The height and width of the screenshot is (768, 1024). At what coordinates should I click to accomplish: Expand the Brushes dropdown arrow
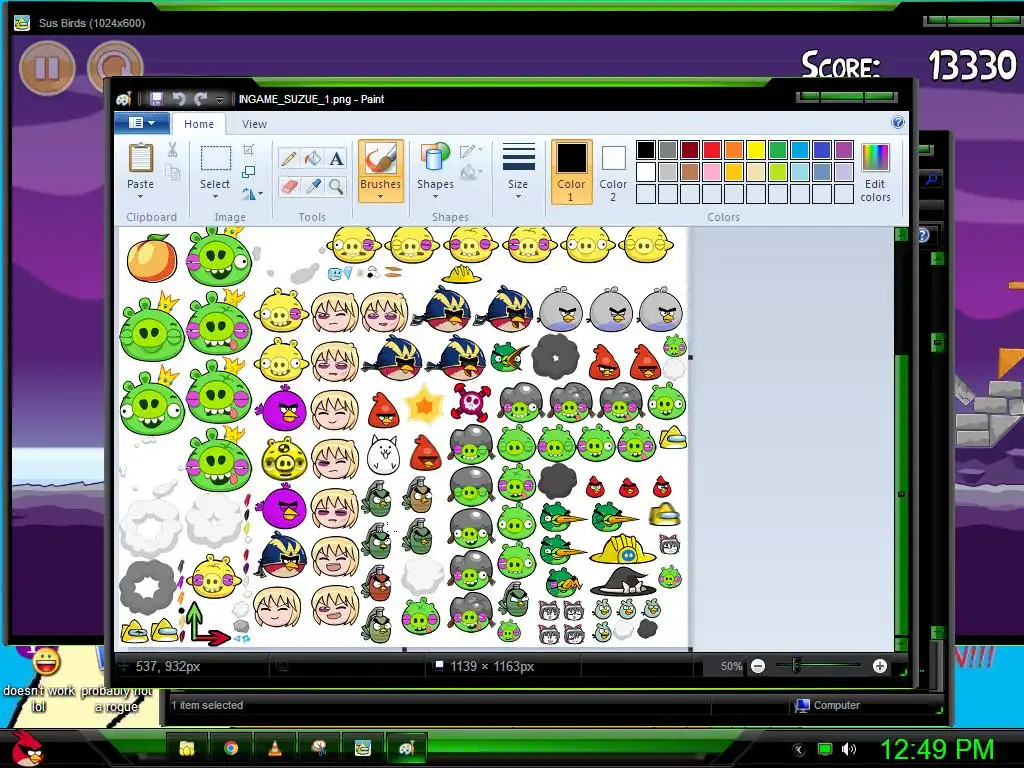[x=380, y=197]
